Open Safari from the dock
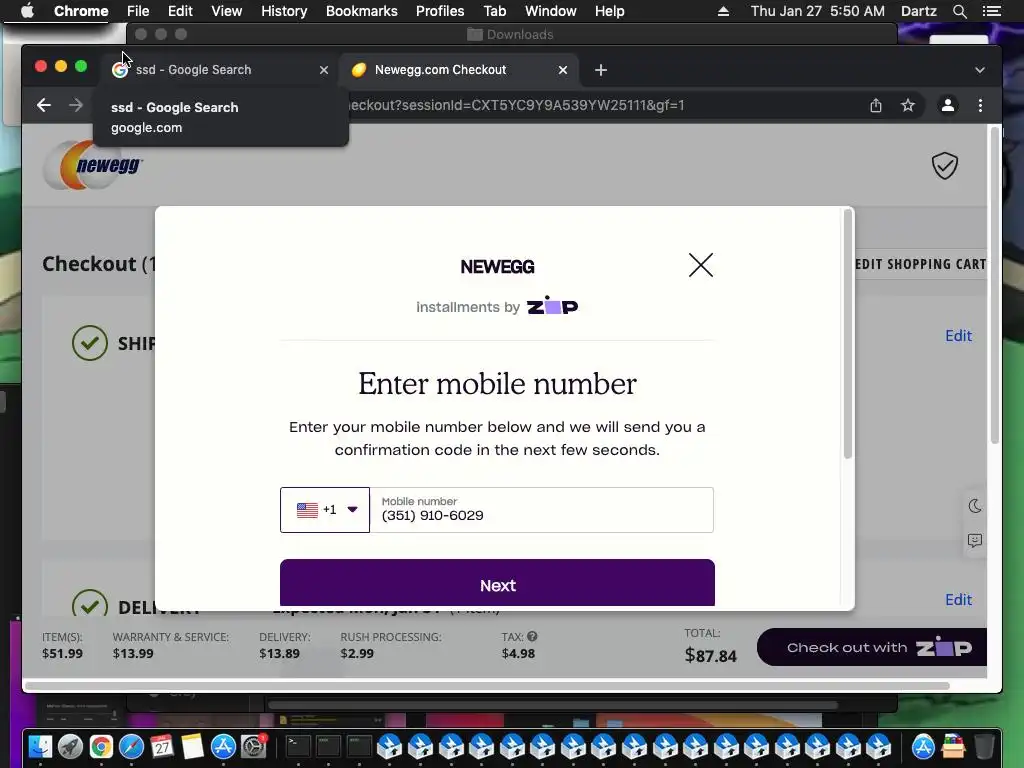Image resolution: width=1024 pixels, height=768 pixels. [x=131, y=746]
